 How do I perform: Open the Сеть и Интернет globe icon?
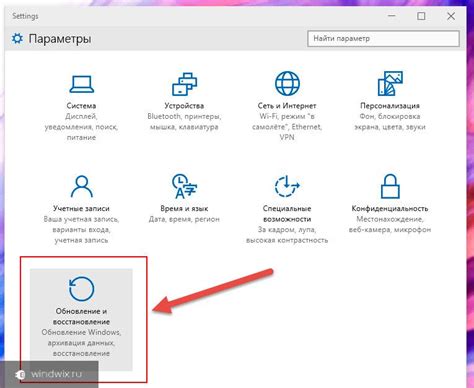287,83
